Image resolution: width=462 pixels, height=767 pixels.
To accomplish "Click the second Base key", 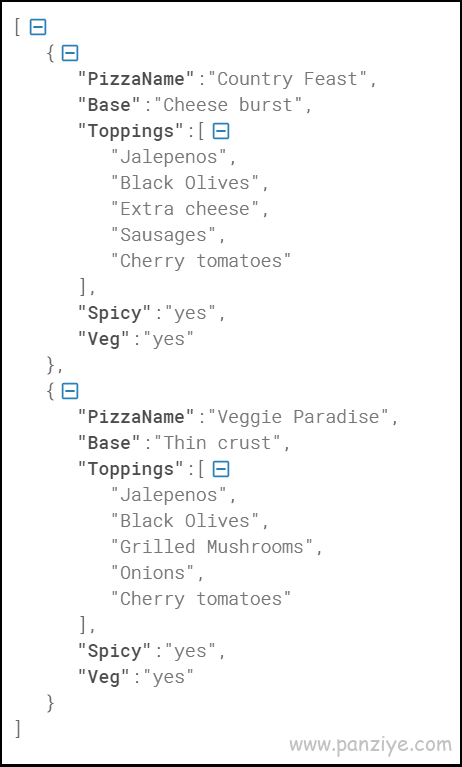I will 110,443.
